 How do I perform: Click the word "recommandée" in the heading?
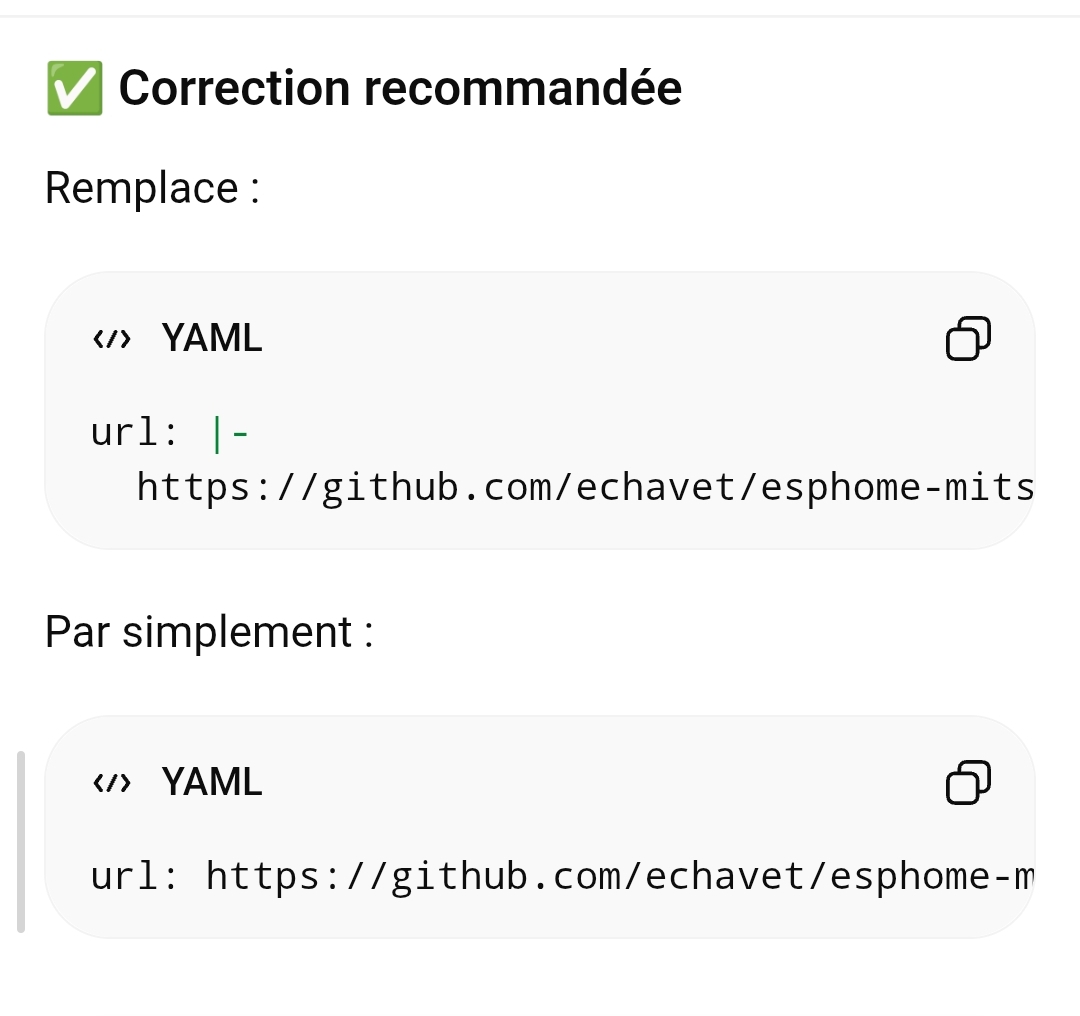coord(522,88)
